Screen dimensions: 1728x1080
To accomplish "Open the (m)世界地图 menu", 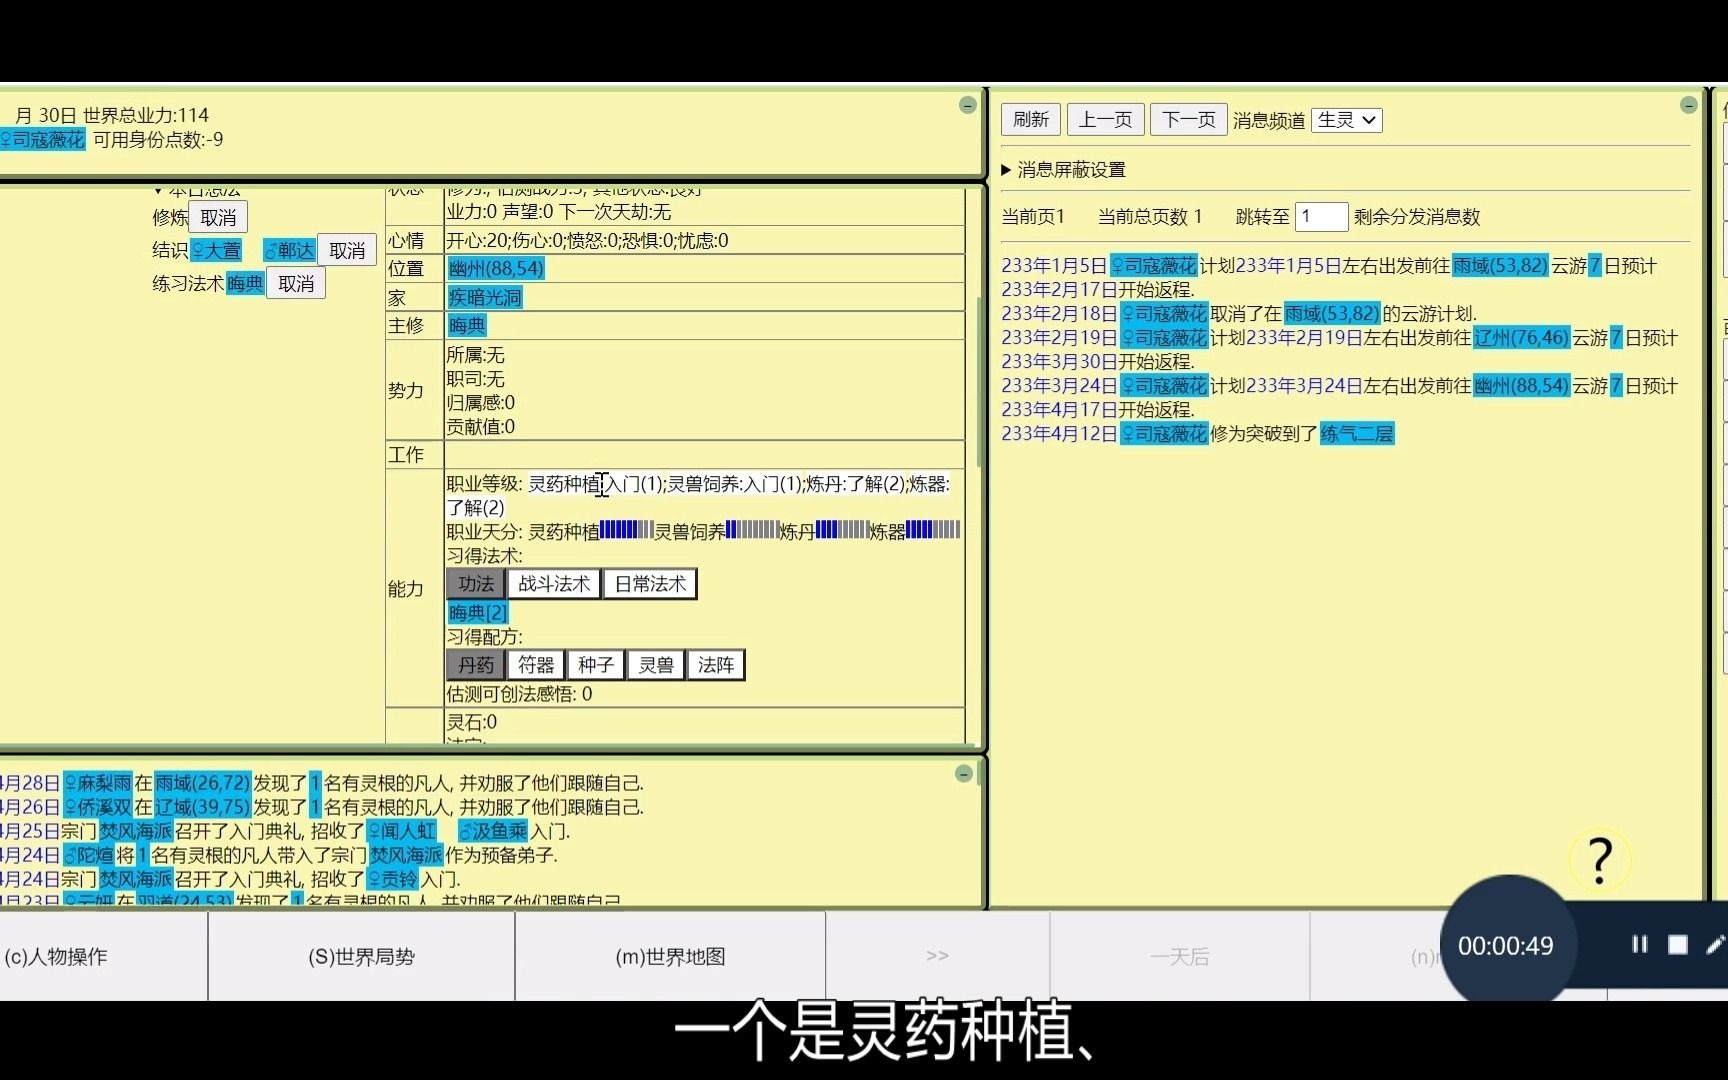I will tap(671, 957).
